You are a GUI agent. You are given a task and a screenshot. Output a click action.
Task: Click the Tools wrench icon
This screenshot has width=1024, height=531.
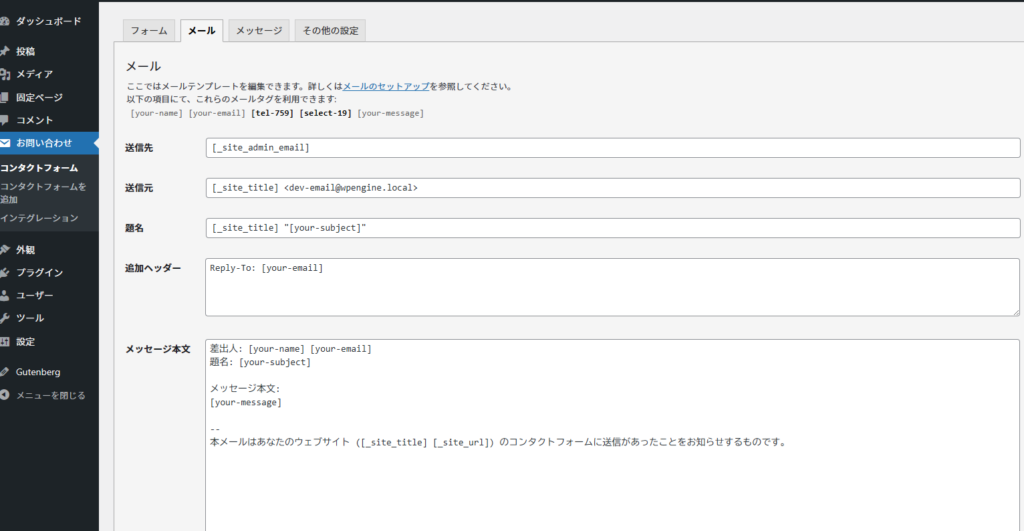5,318
